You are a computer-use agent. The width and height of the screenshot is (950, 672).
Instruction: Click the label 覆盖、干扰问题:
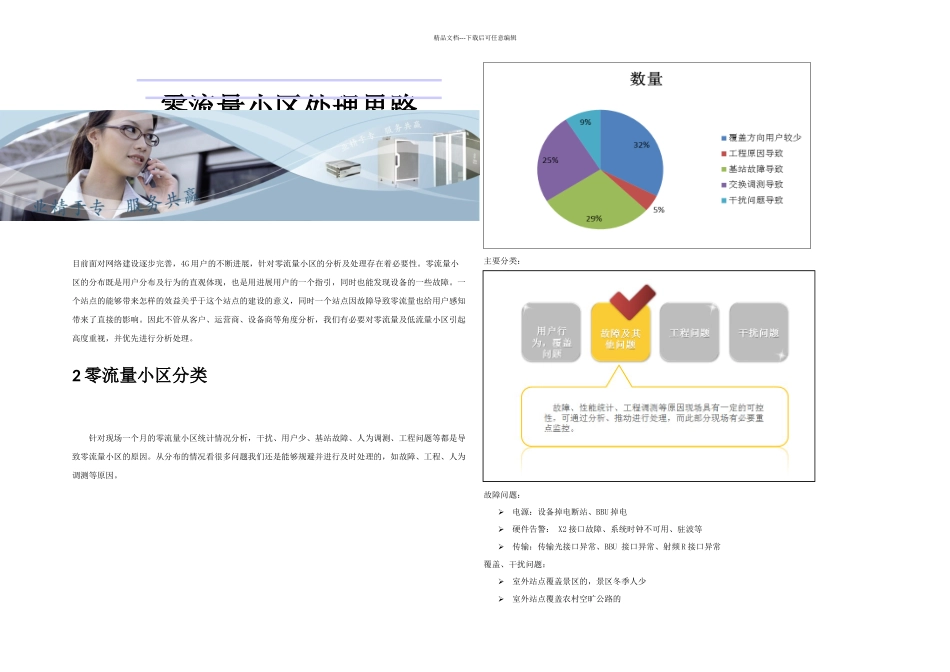pos(514,565)
